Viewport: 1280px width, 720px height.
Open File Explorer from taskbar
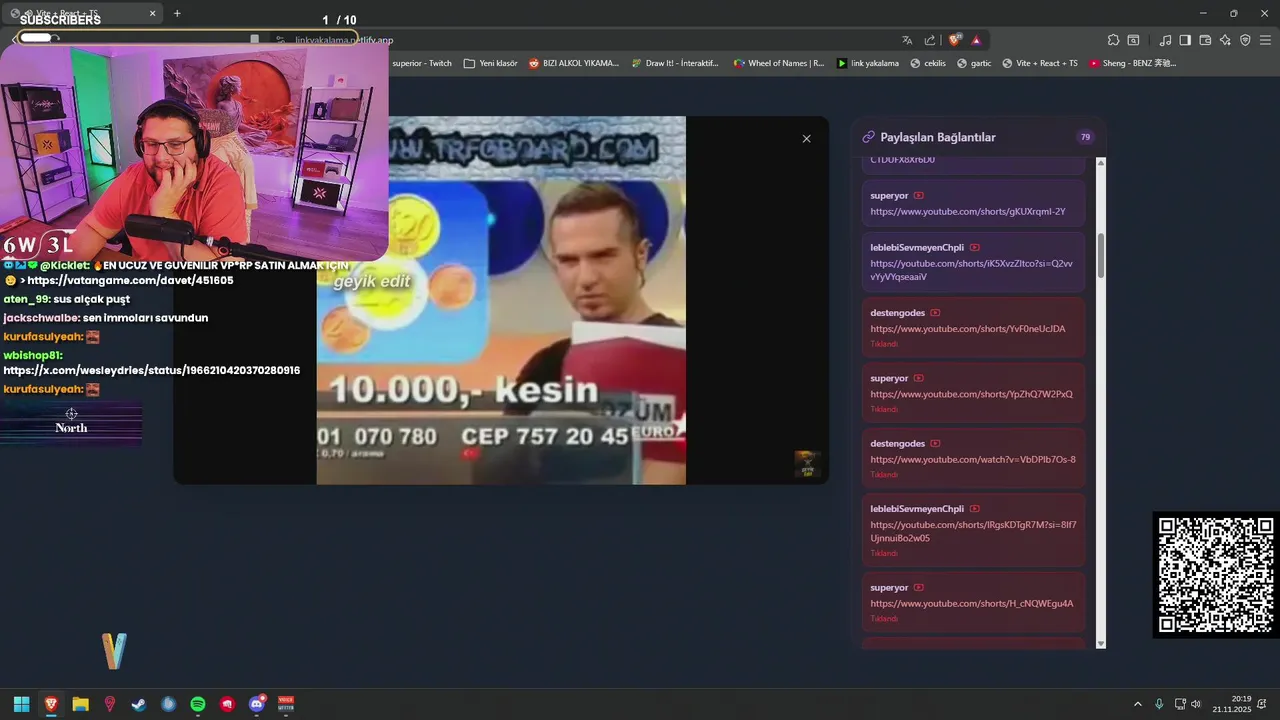80,704
